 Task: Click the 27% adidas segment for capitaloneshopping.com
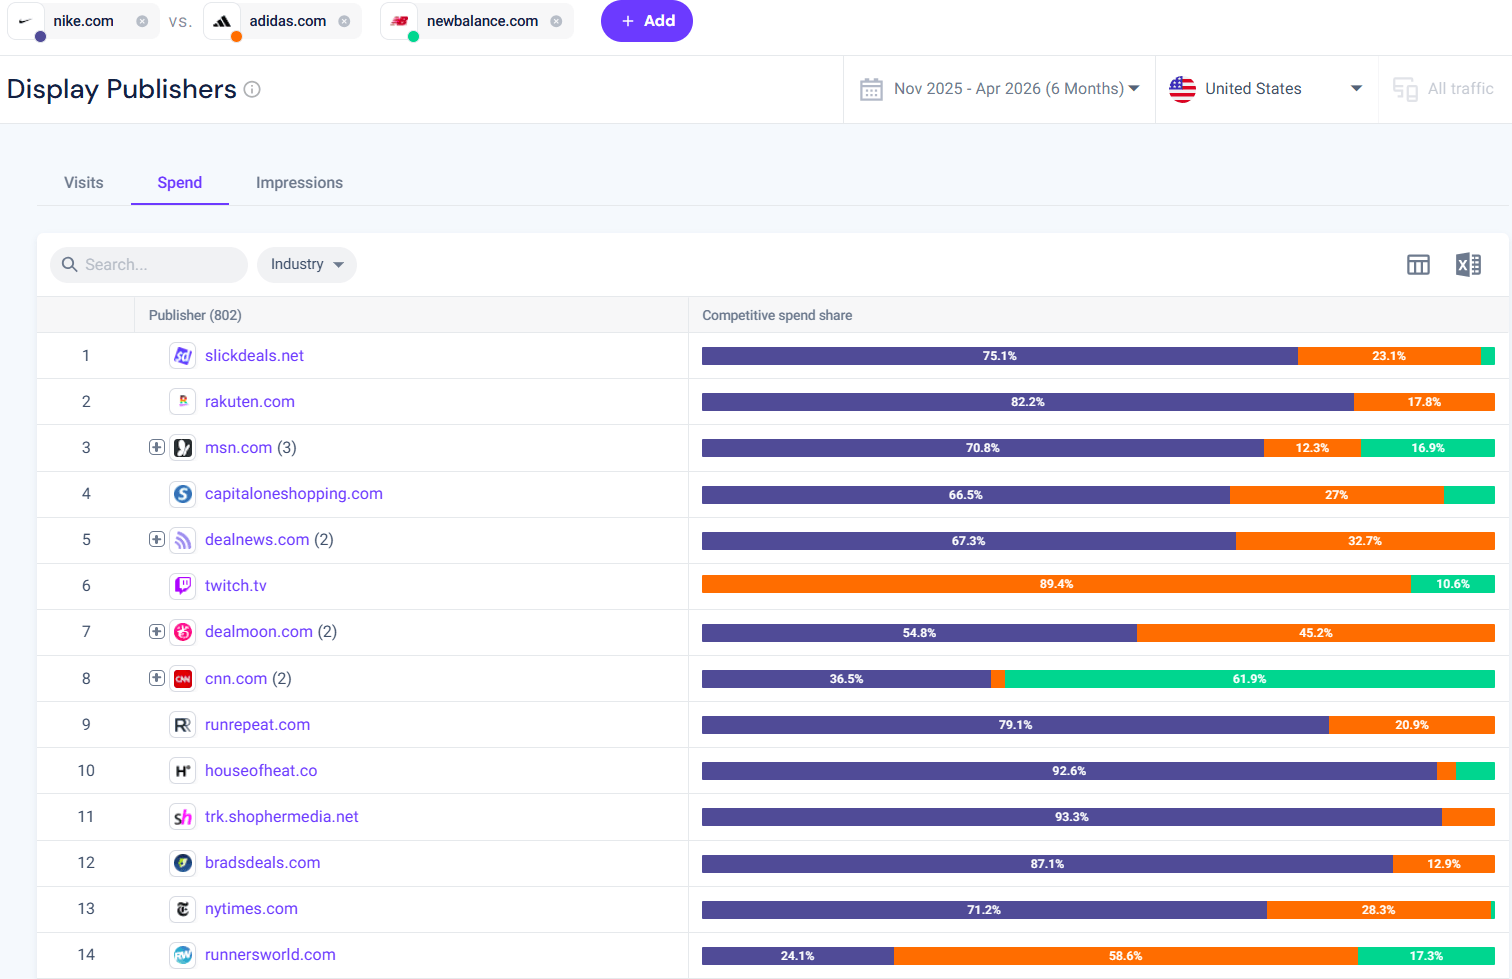[x=1336, y=495]
